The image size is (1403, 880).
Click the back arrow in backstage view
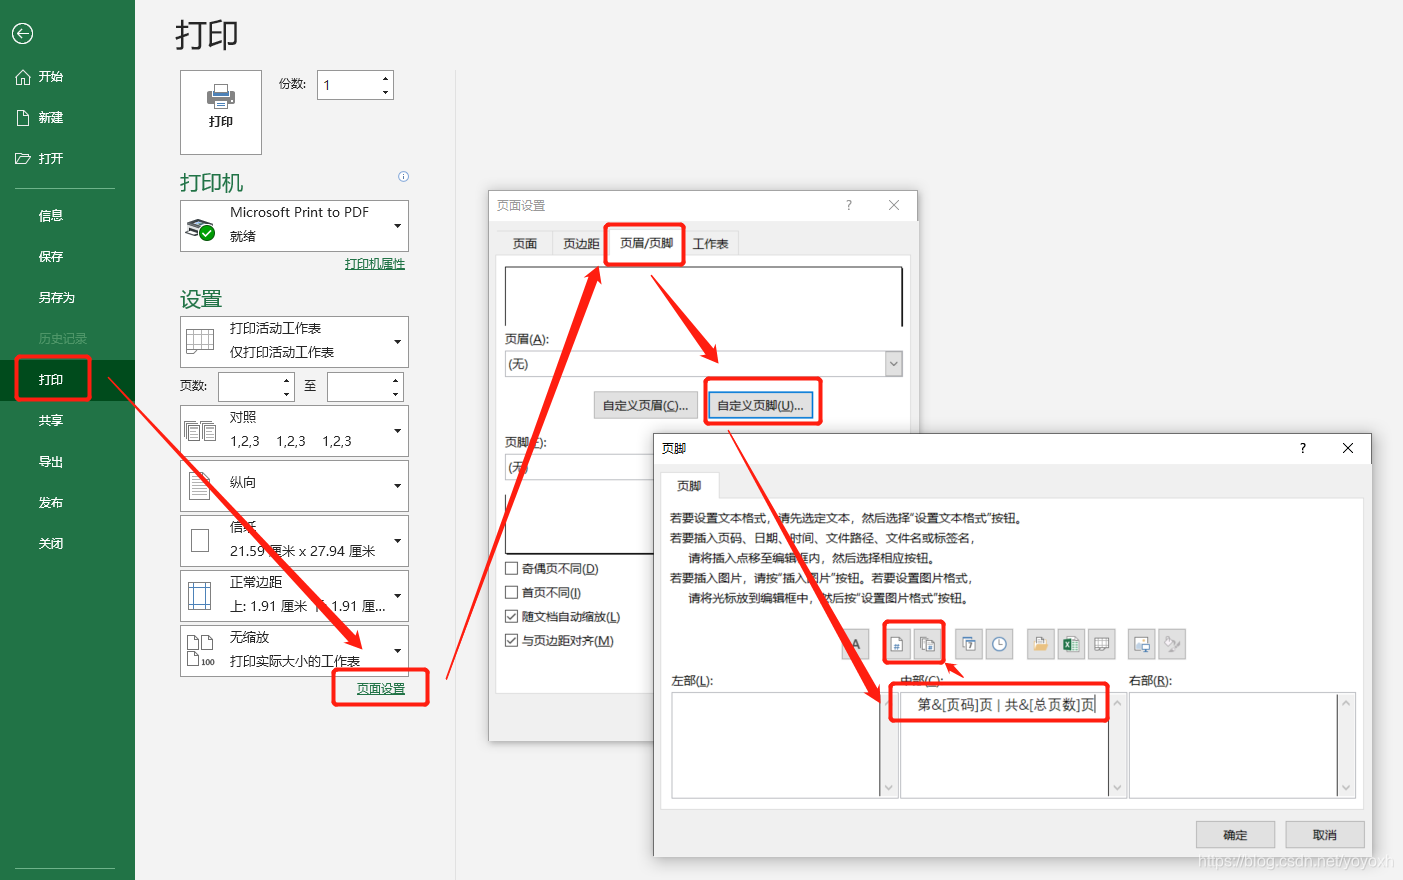[x=23, y=34]
